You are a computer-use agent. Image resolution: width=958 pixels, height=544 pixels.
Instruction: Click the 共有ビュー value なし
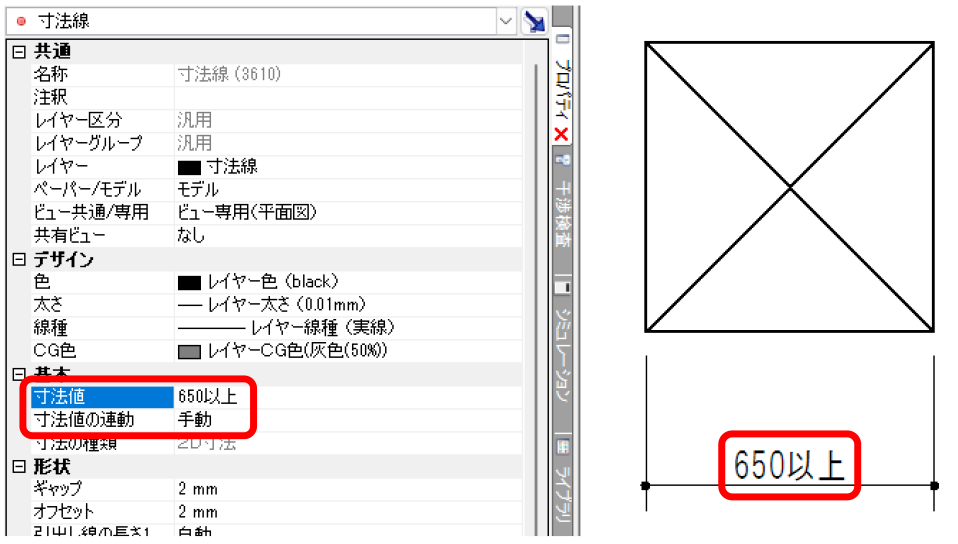[x=191, y=235]
